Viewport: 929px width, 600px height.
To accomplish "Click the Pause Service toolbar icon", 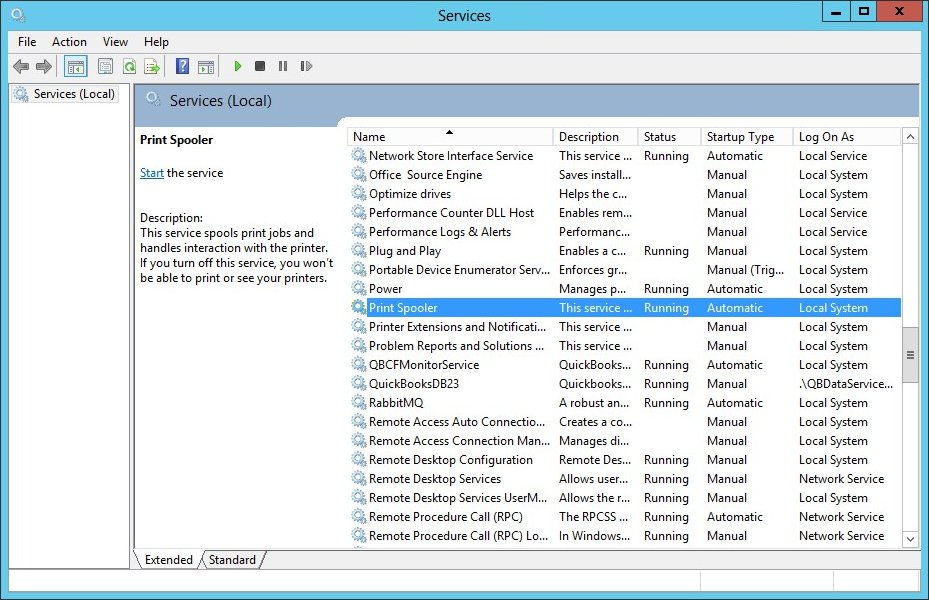I will [x=283, y=66].
